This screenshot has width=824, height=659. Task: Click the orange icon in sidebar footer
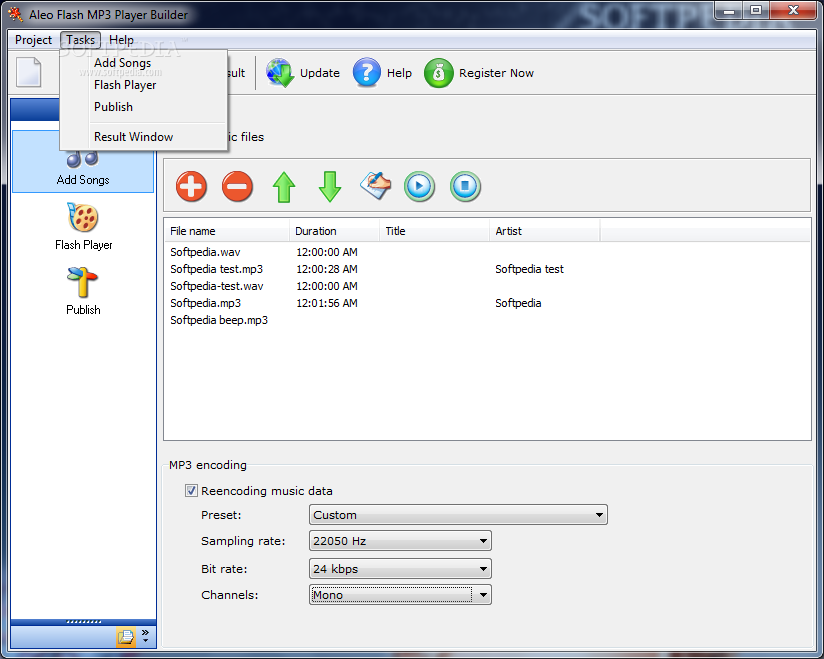pos(126,636)
